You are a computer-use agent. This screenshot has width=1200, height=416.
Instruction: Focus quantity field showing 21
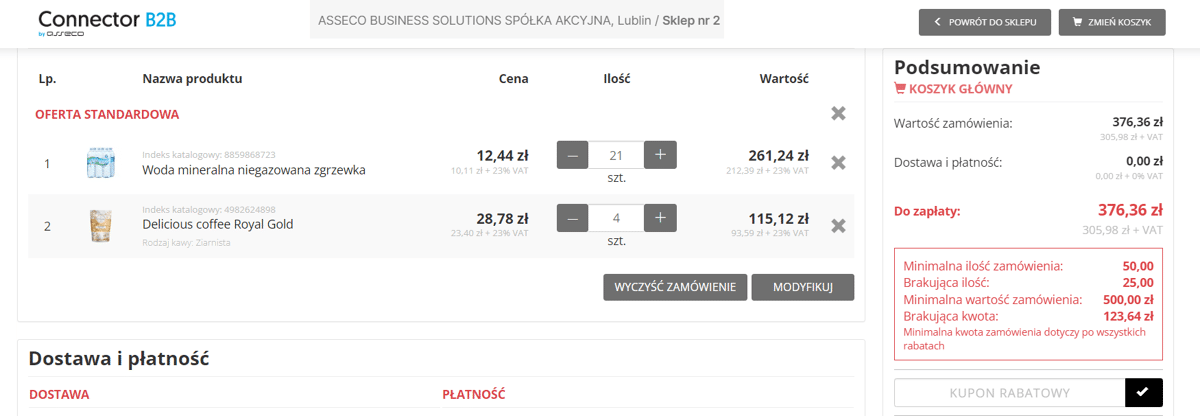[616, 155]
